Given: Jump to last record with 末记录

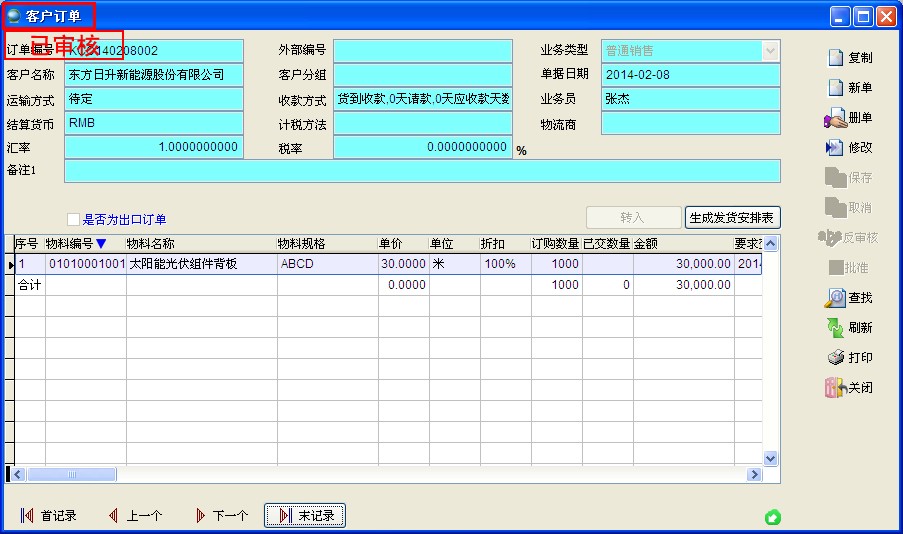Looking at the screenshot, I should 305,515.
